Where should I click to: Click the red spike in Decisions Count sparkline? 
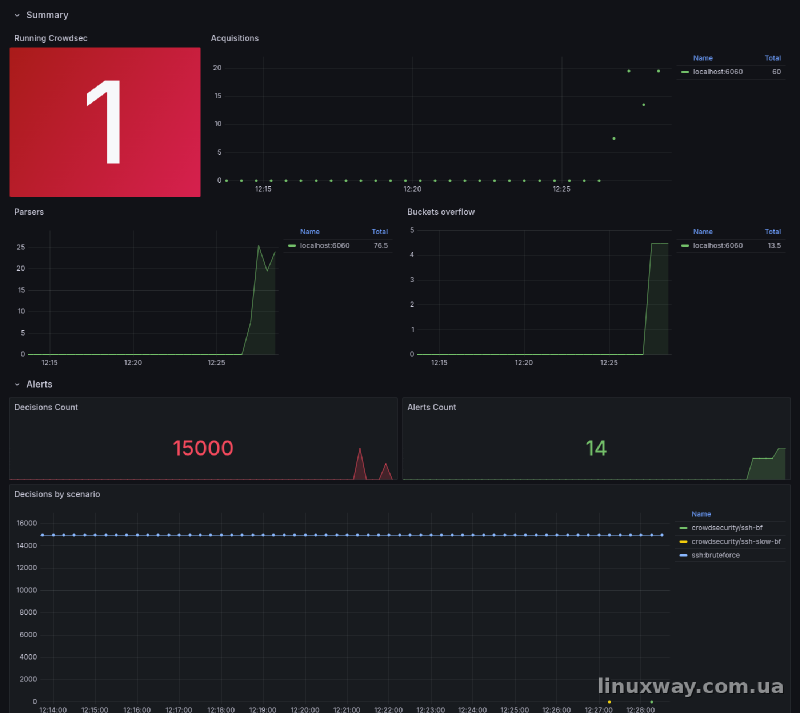[x=360, y=463]
